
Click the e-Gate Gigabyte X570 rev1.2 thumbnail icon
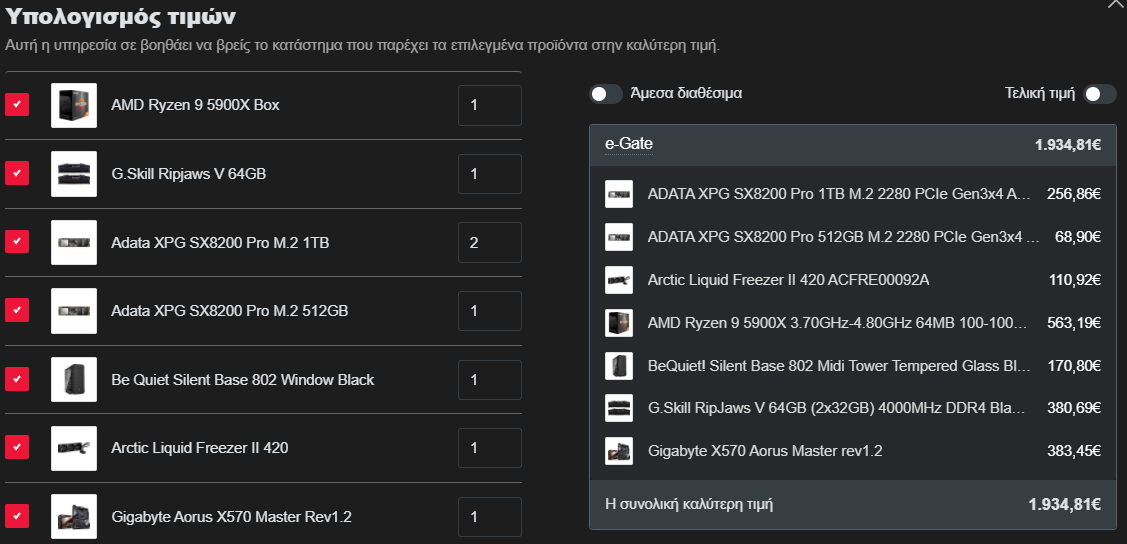click(x=619, y=451)
